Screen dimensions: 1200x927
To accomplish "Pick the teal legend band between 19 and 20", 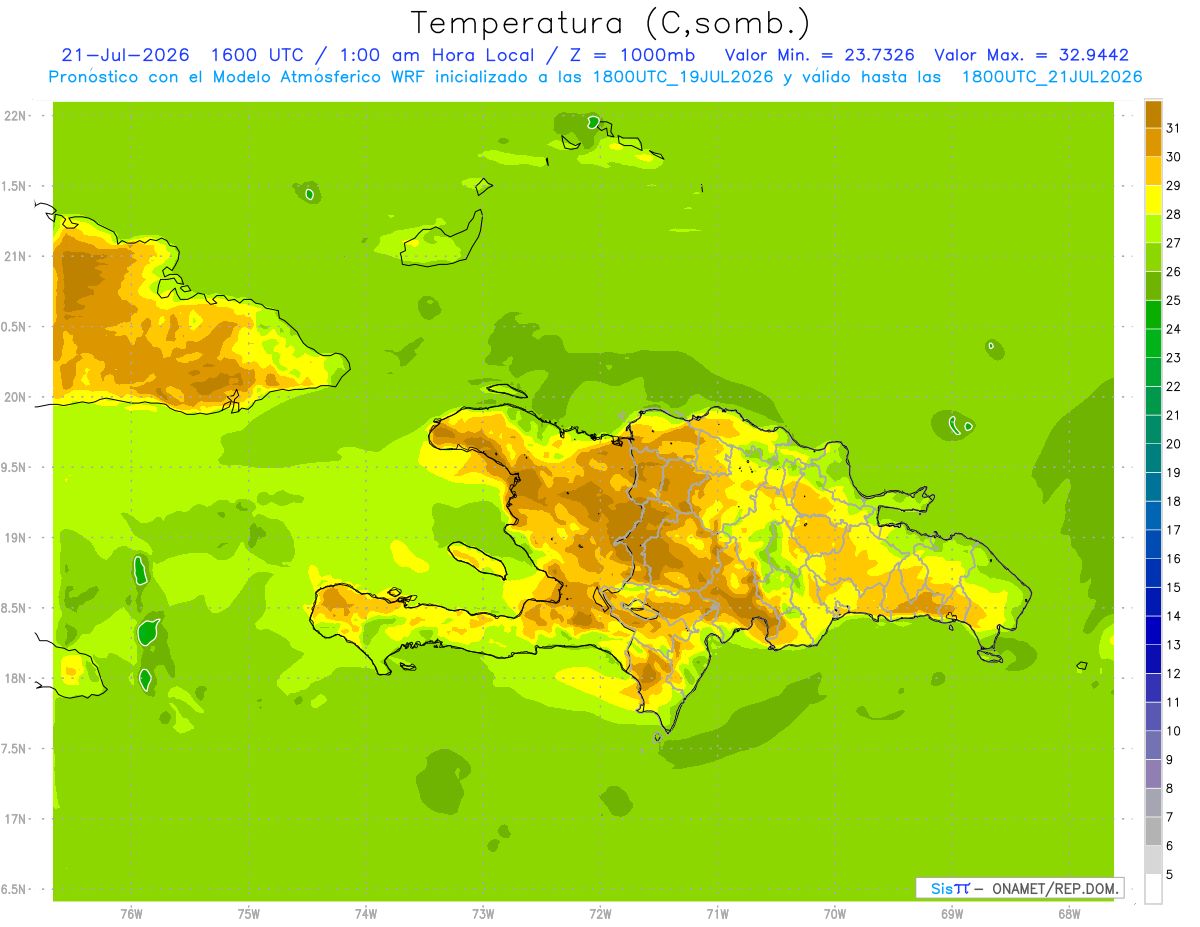I will pyautogui.click(x=1153, y=457).
